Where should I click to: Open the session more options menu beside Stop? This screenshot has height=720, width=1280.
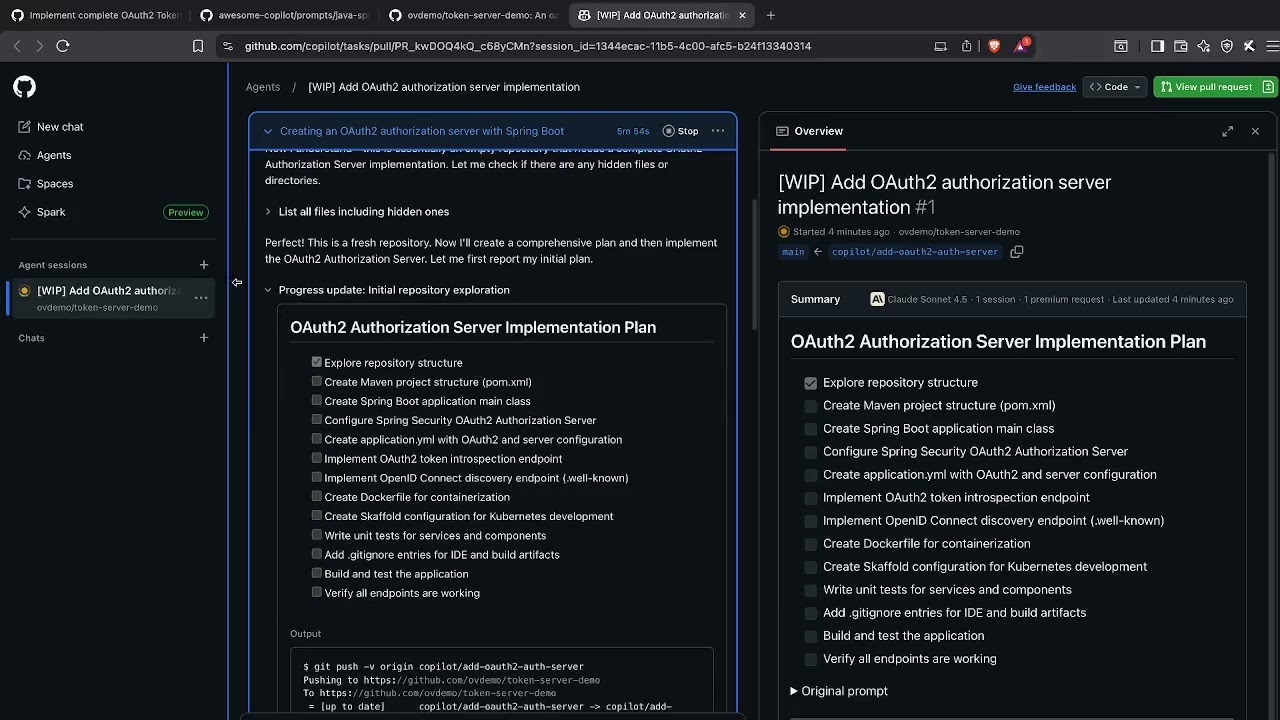[x=718, y=131]
